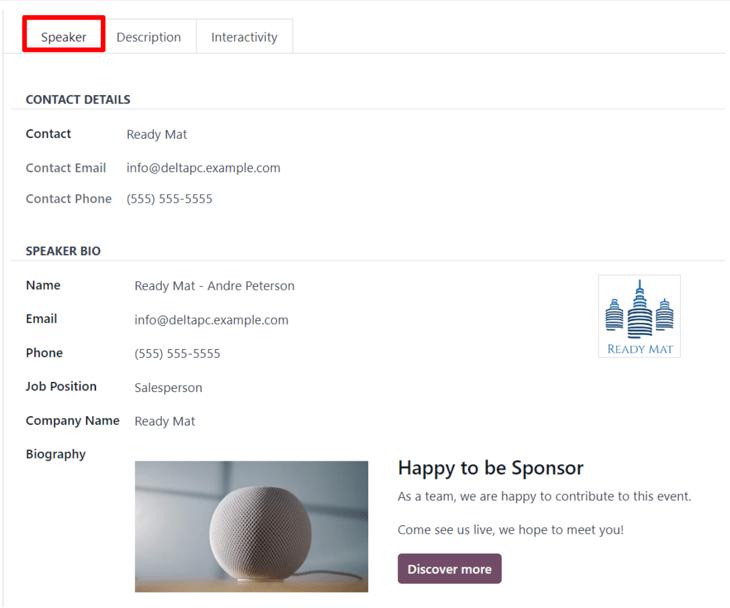Click the Discover more button
Image resolution: width=730 pixels, height=608 pixels.
pos(449,569)
